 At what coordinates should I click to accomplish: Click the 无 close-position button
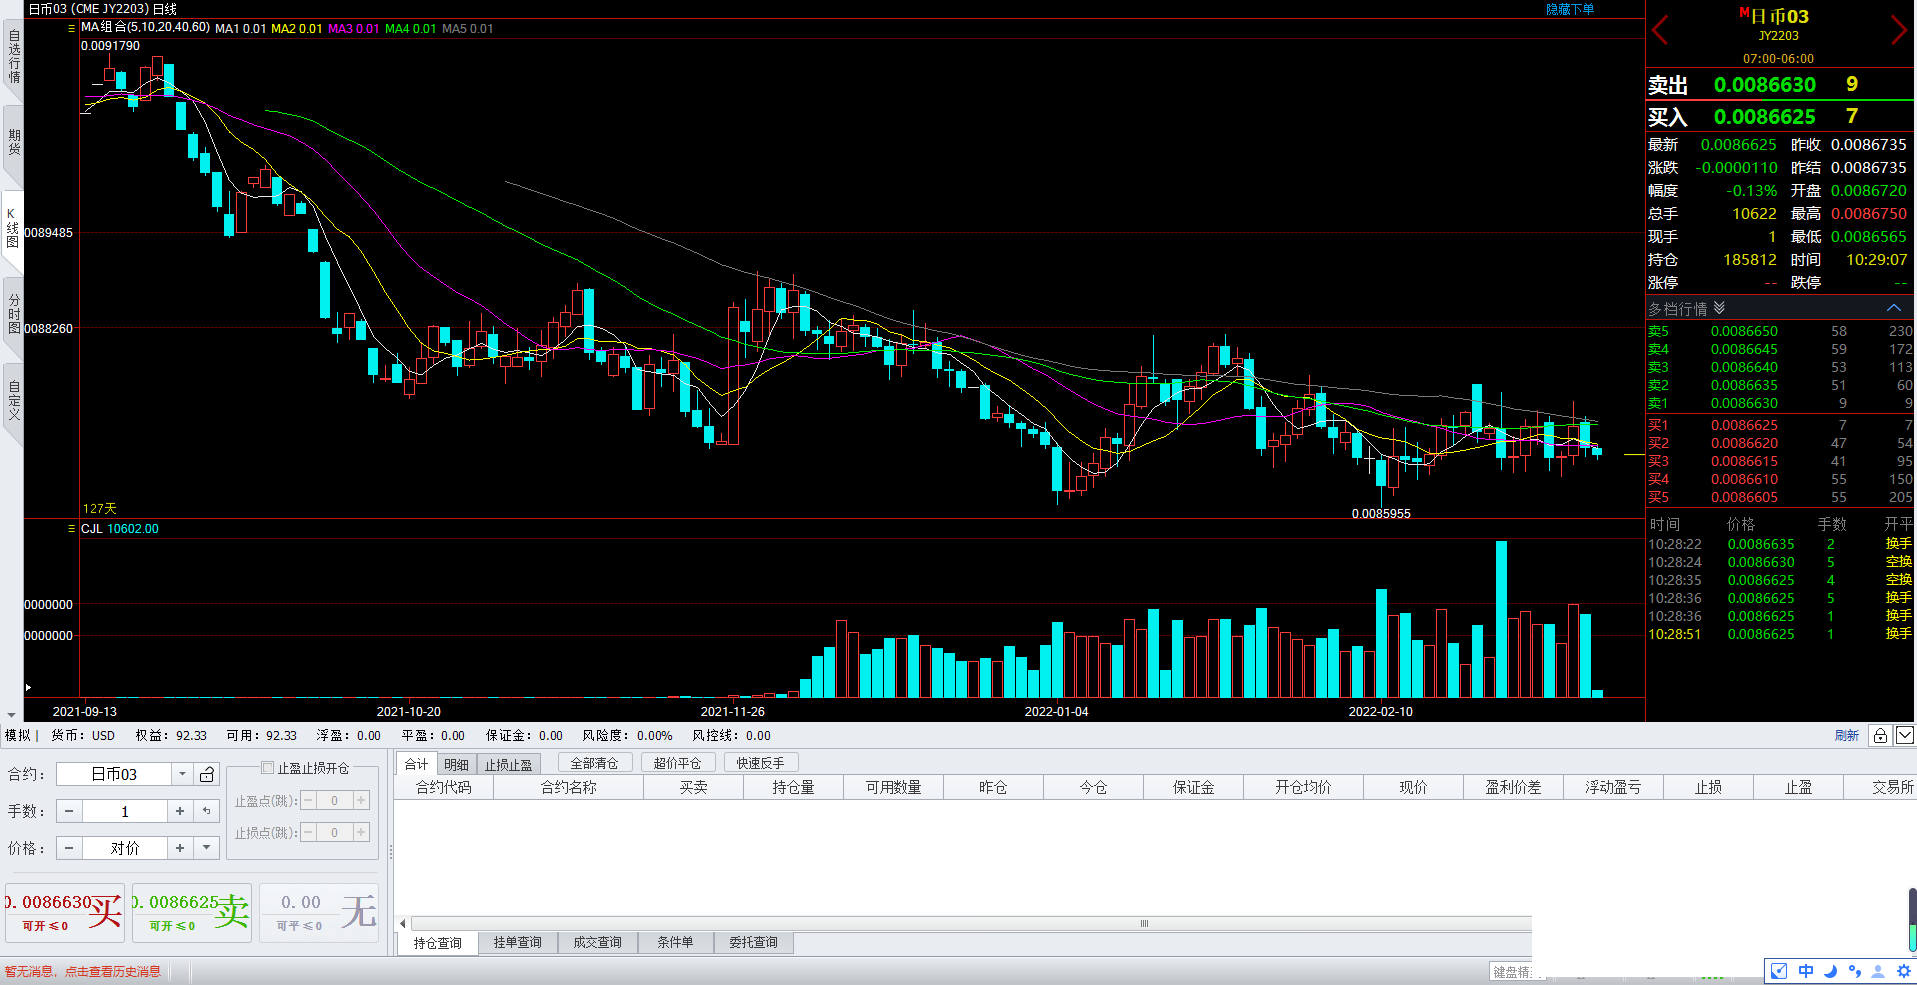coord(319,912)
